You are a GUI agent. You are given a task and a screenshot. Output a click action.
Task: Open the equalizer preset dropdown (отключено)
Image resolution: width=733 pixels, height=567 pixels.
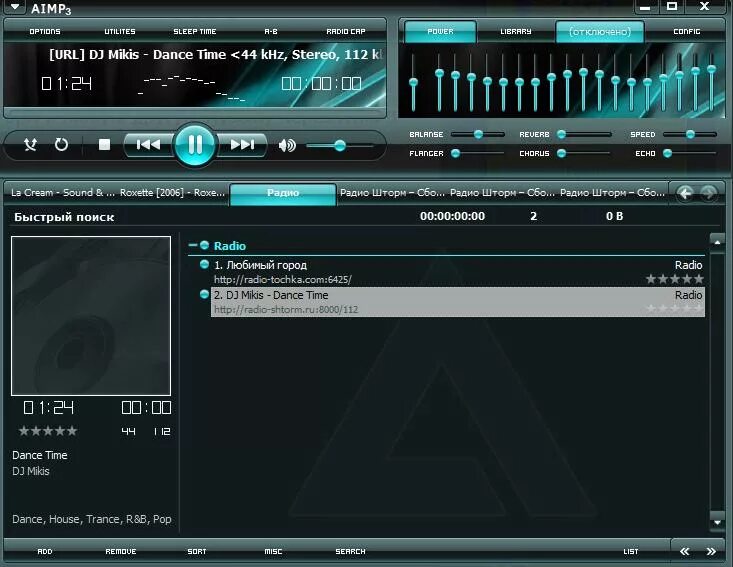coord(600,31)
